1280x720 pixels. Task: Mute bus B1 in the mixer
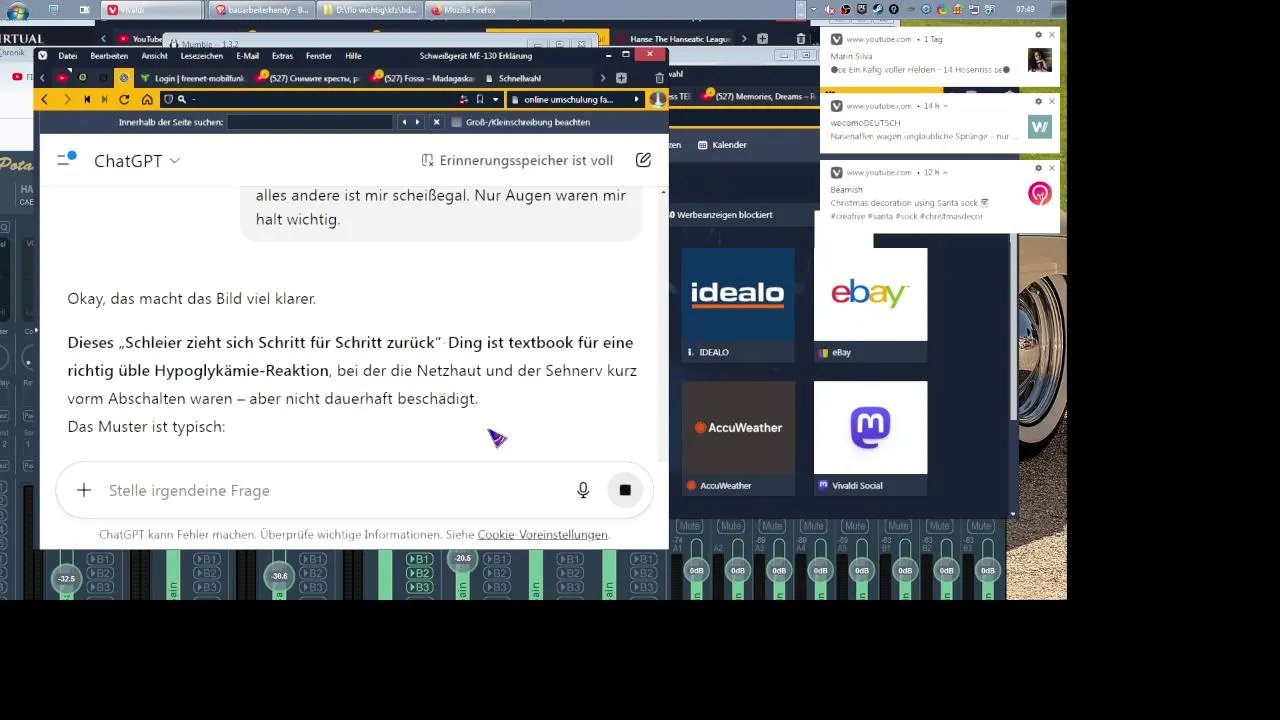tap(899, 526)
